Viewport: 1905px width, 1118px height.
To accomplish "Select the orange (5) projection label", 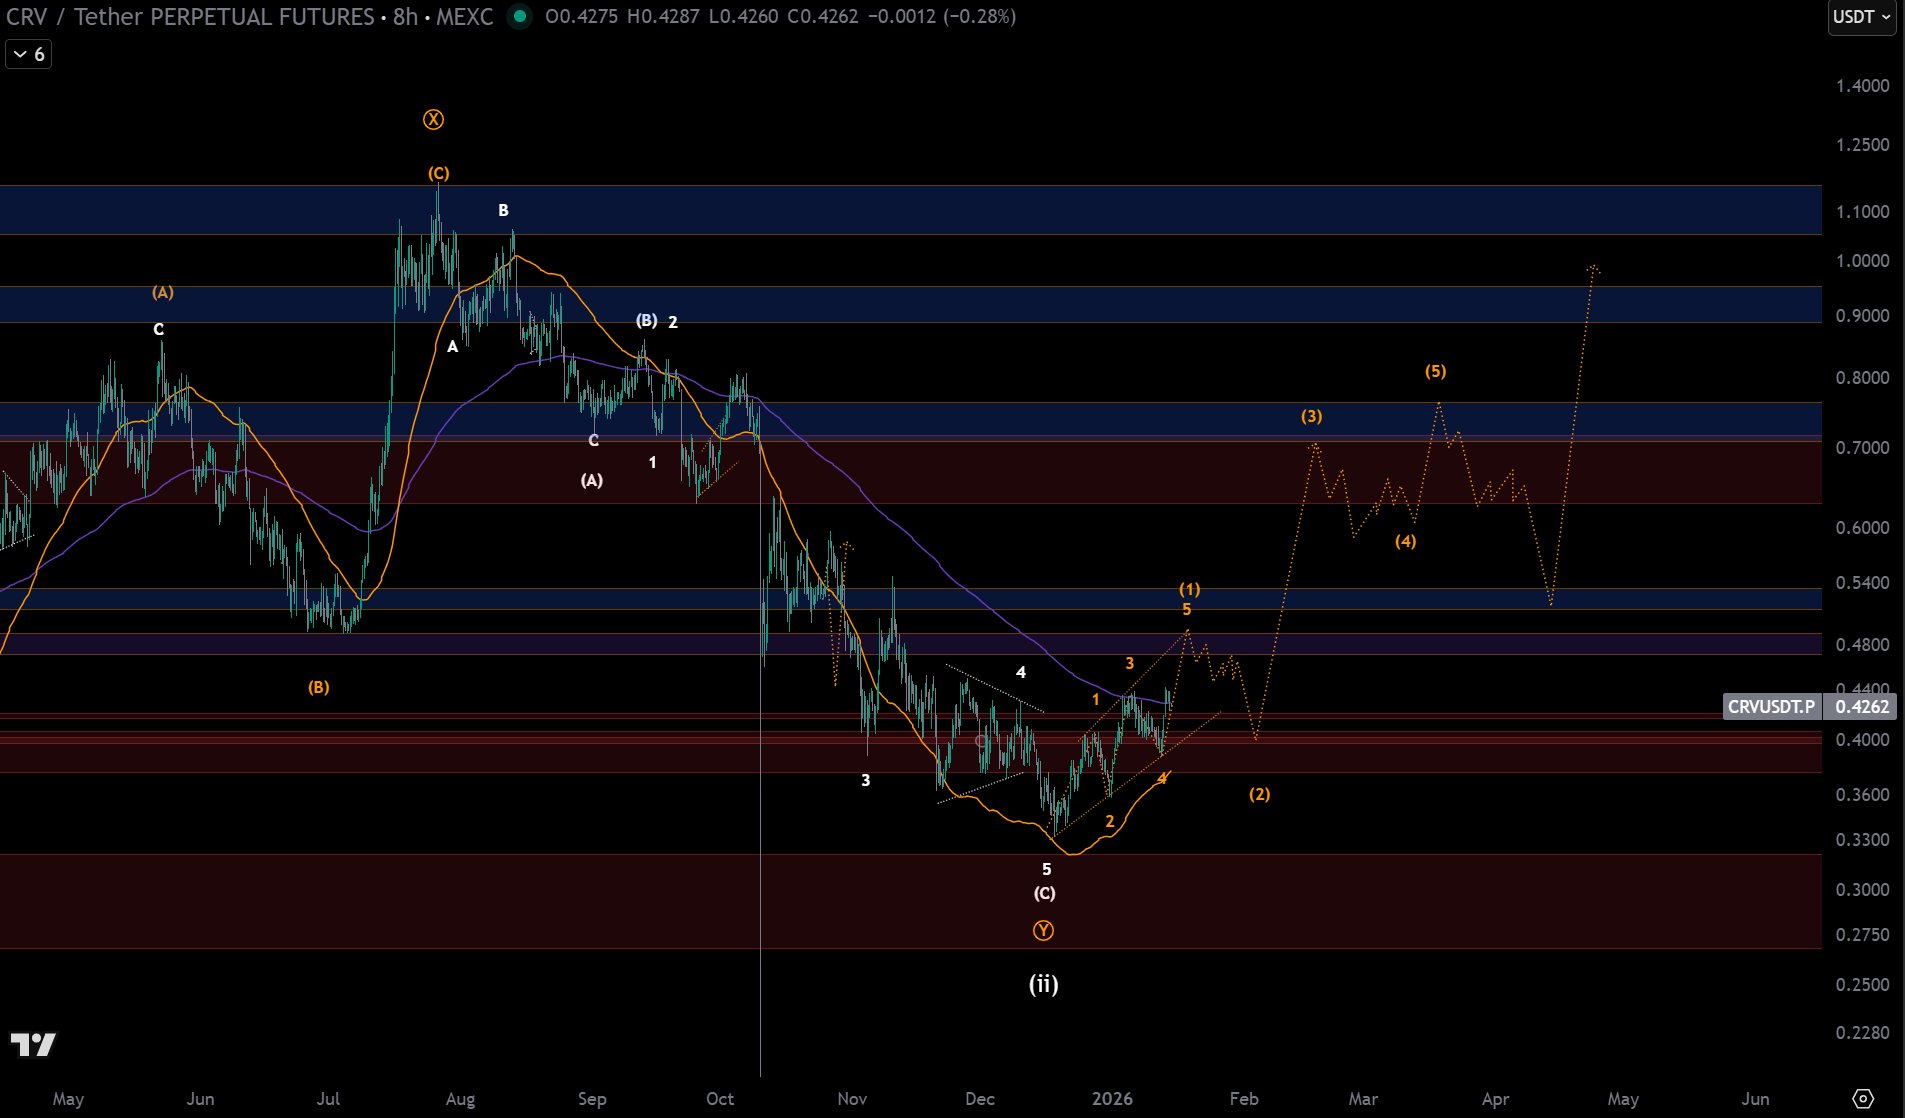I will pos(1435,372).
